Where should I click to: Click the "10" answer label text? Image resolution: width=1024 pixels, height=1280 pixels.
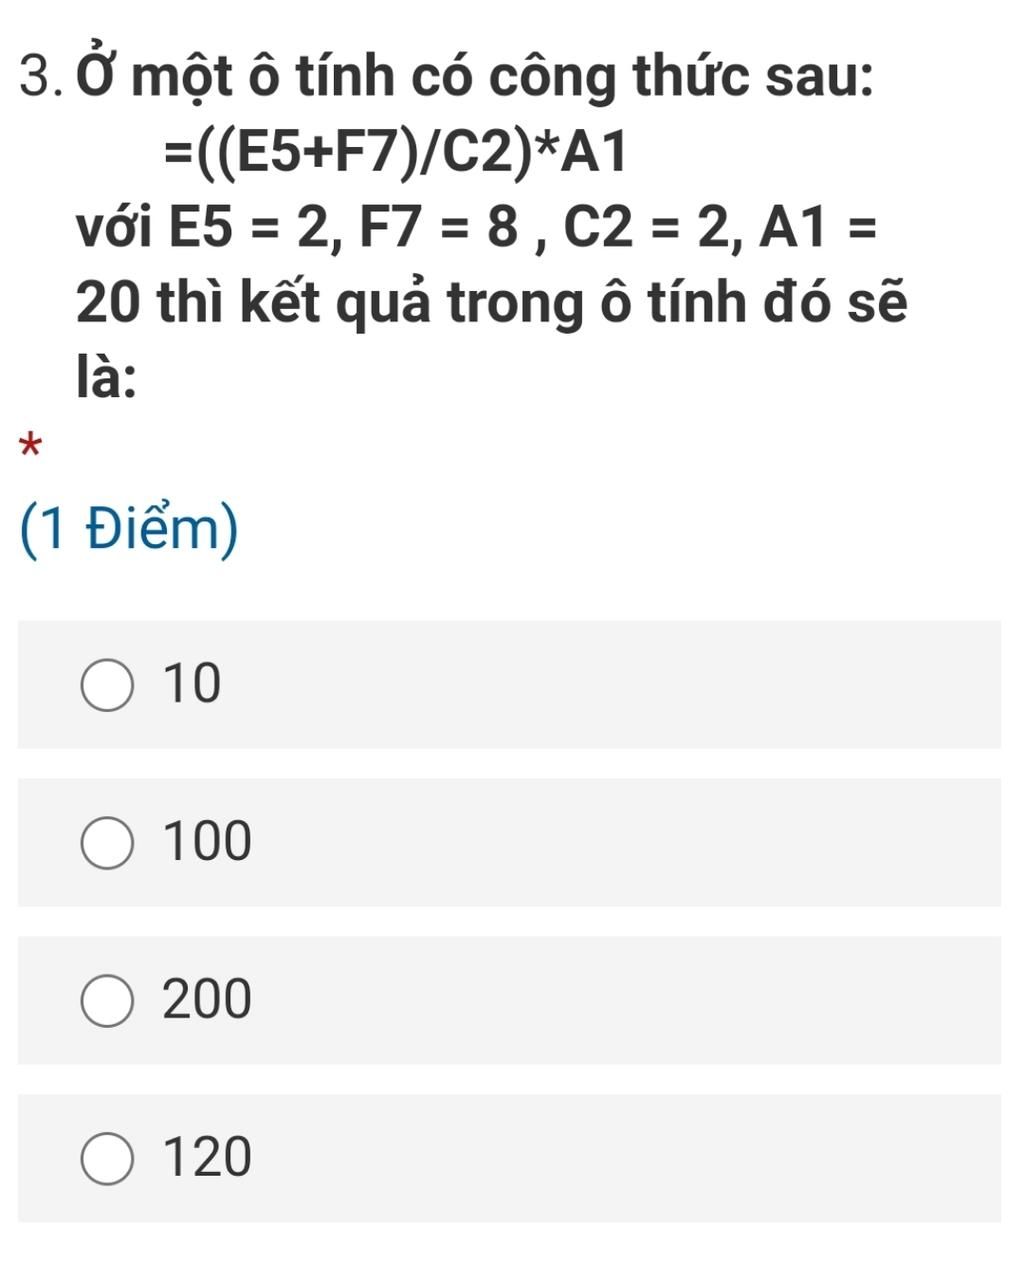coord(191,684)
